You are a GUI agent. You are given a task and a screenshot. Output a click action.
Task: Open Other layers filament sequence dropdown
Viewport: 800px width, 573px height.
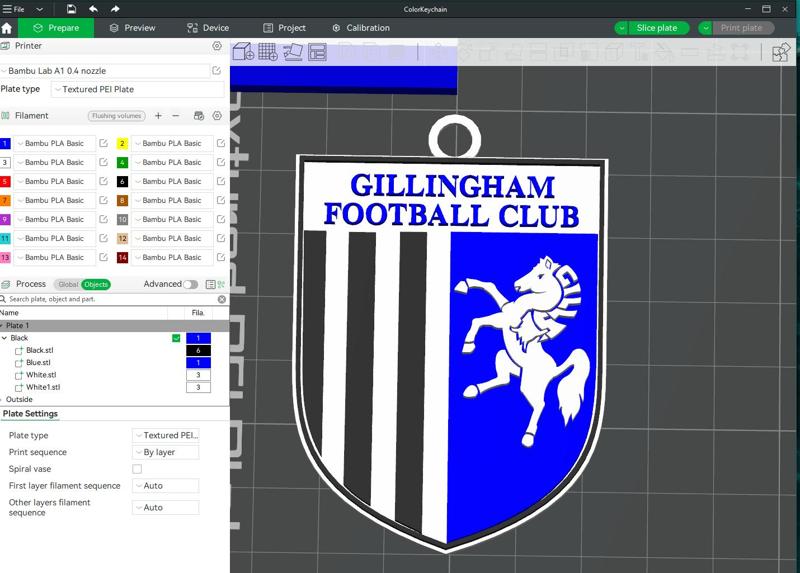click(165, 508)
